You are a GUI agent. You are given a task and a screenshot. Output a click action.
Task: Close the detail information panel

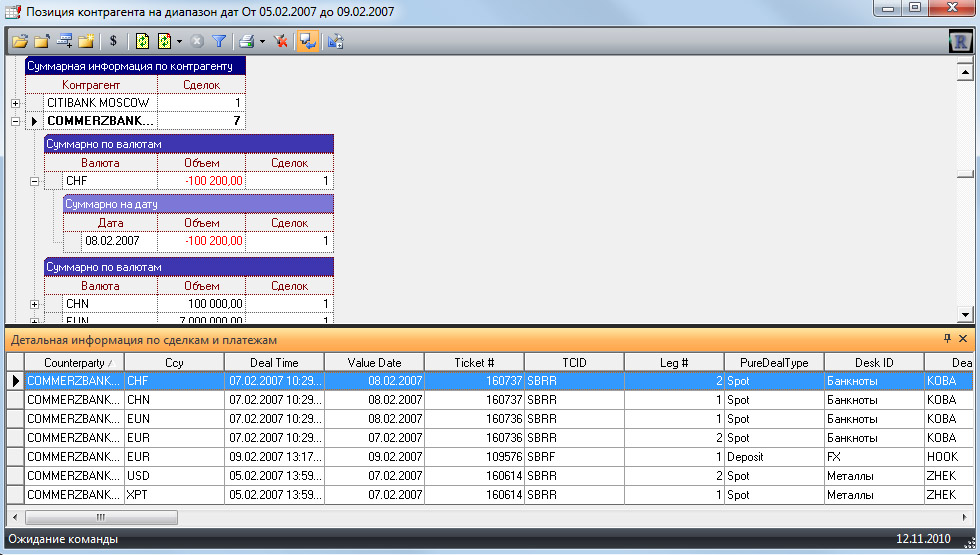pos(963,338)
